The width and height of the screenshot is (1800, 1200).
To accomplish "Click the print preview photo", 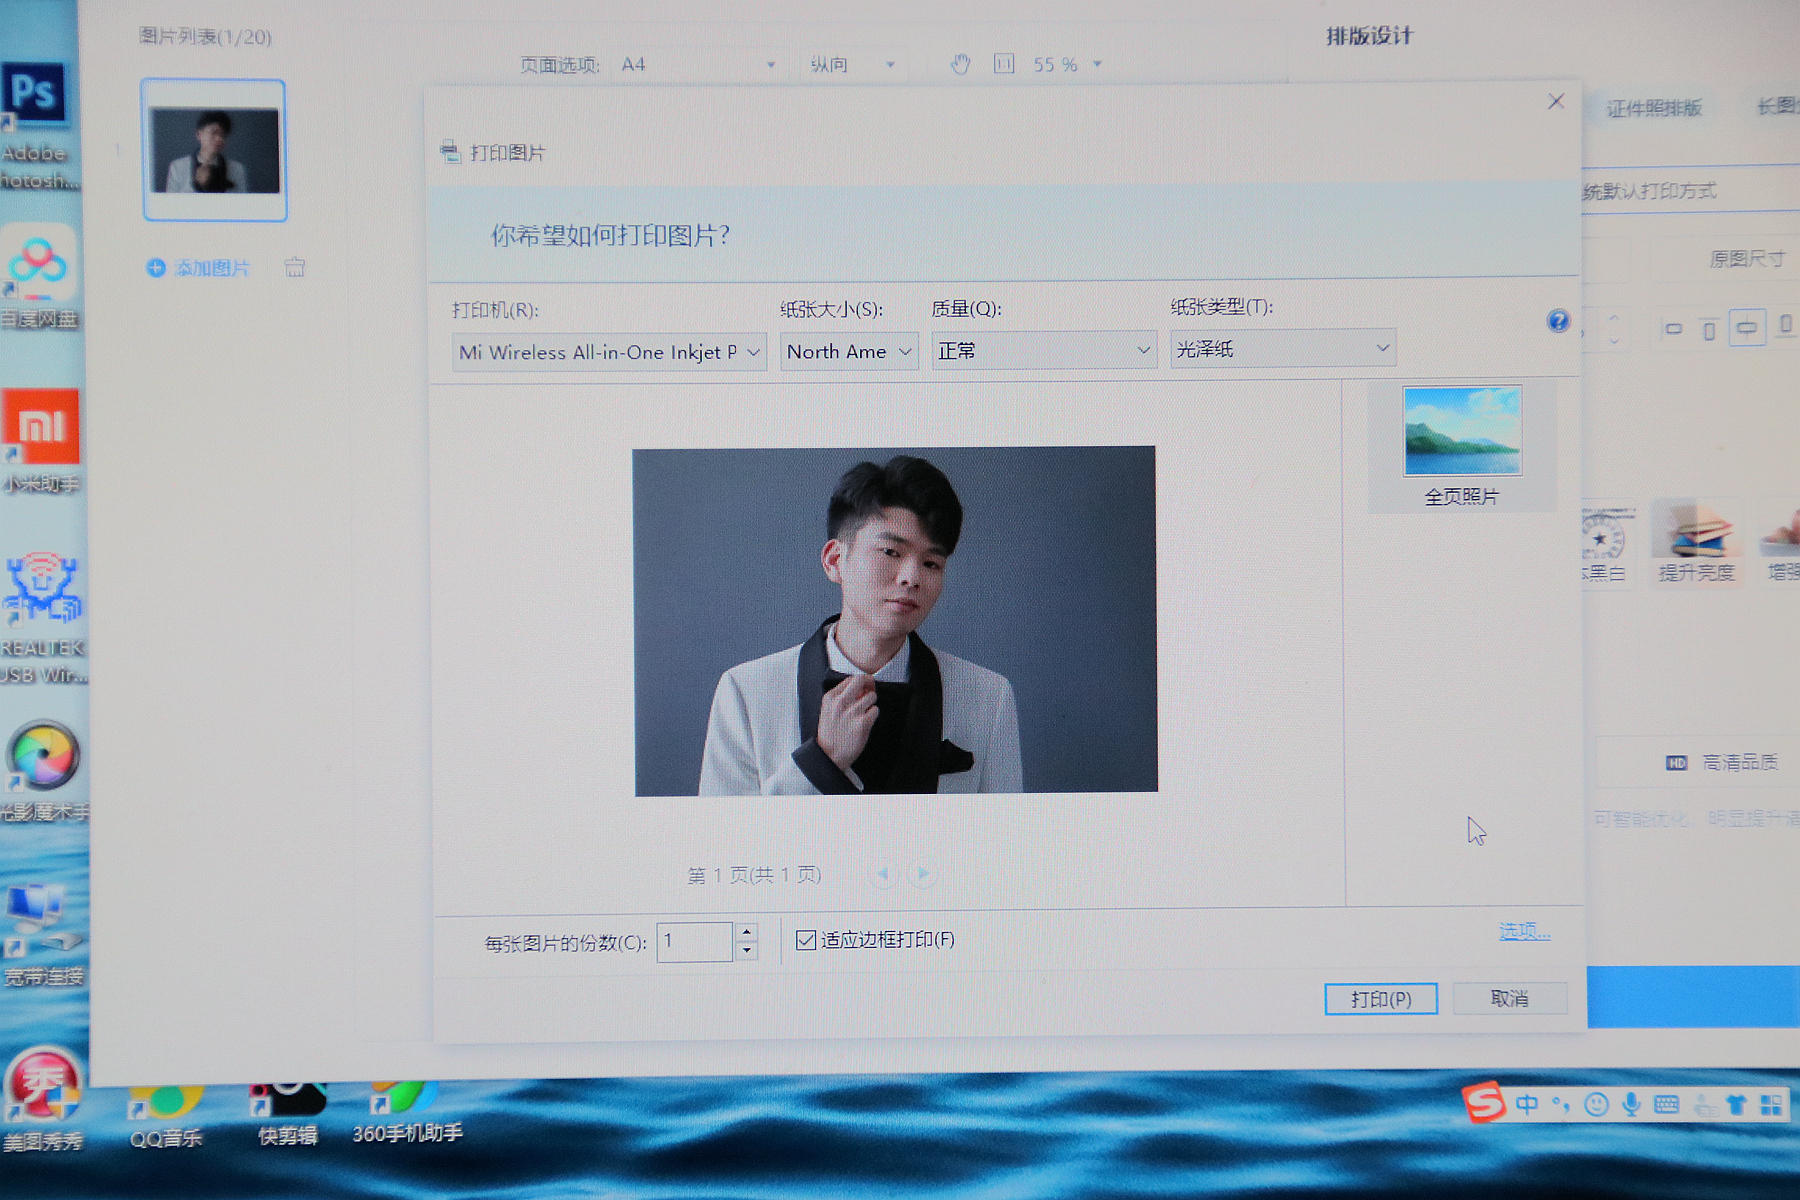I will click(895, 621).
